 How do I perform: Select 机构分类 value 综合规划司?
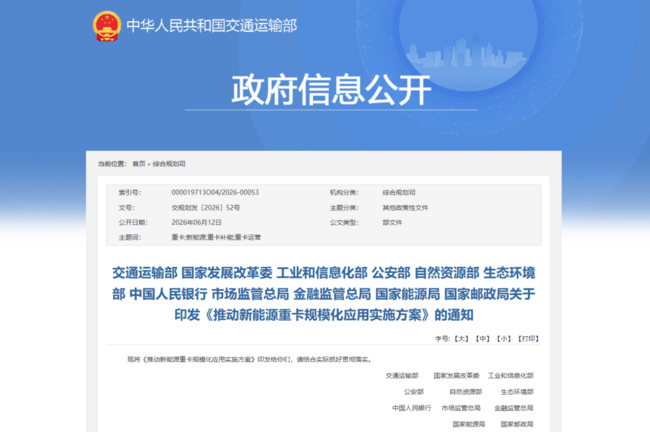(399, 192)
